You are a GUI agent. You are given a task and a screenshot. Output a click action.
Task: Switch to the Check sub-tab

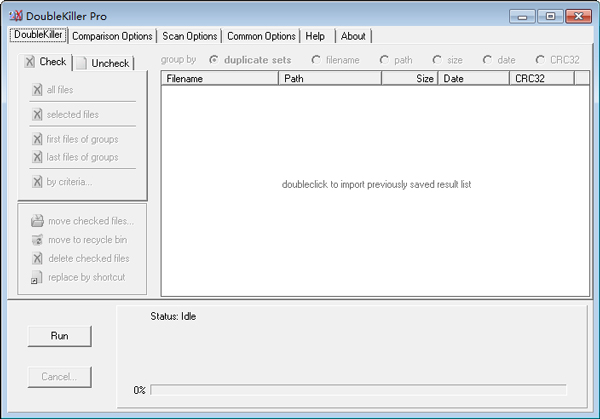(45, 62)
